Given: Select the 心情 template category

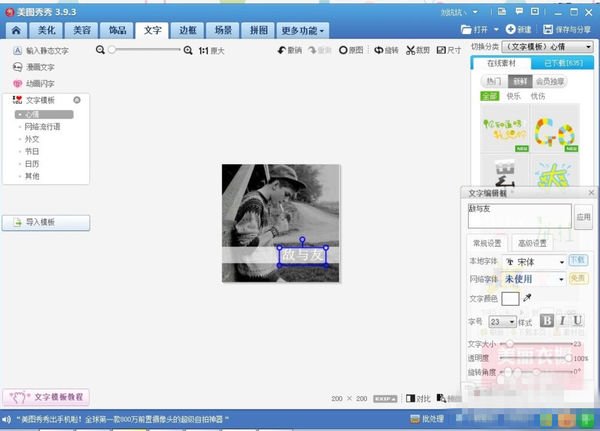Looking at the screenshot, I should [x=44, y=114].
